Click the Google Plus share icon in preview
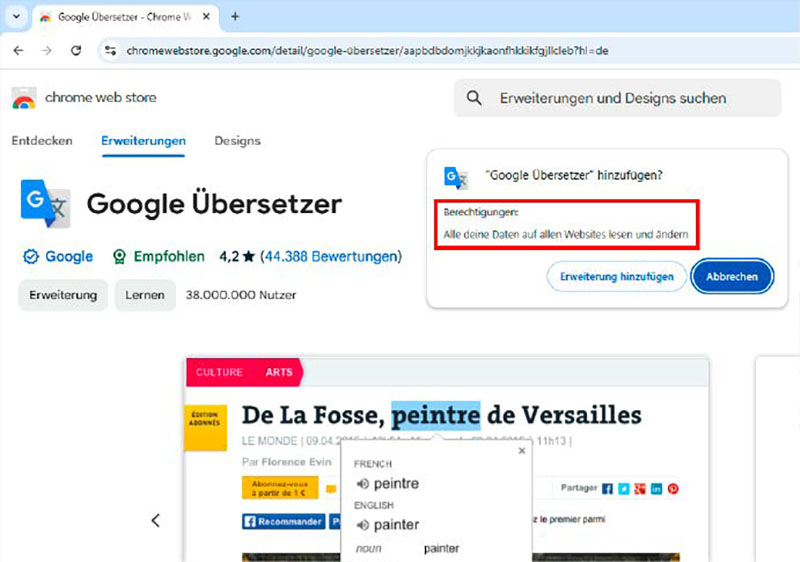 click(640, 489)
